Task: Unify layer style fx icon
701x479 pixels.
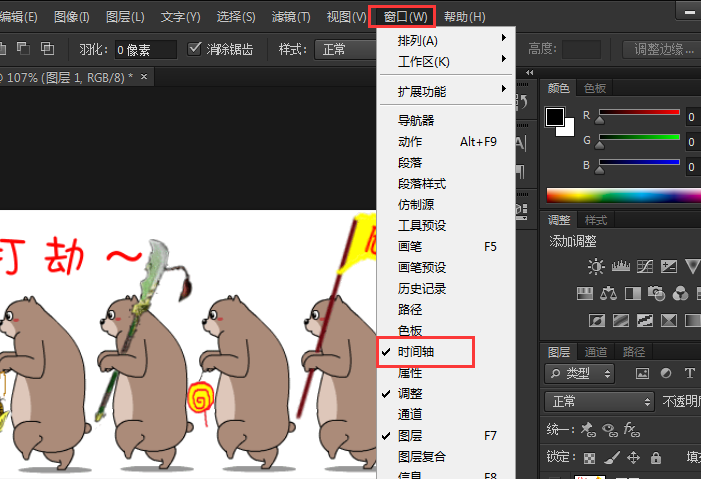Action: pos(632,430)
